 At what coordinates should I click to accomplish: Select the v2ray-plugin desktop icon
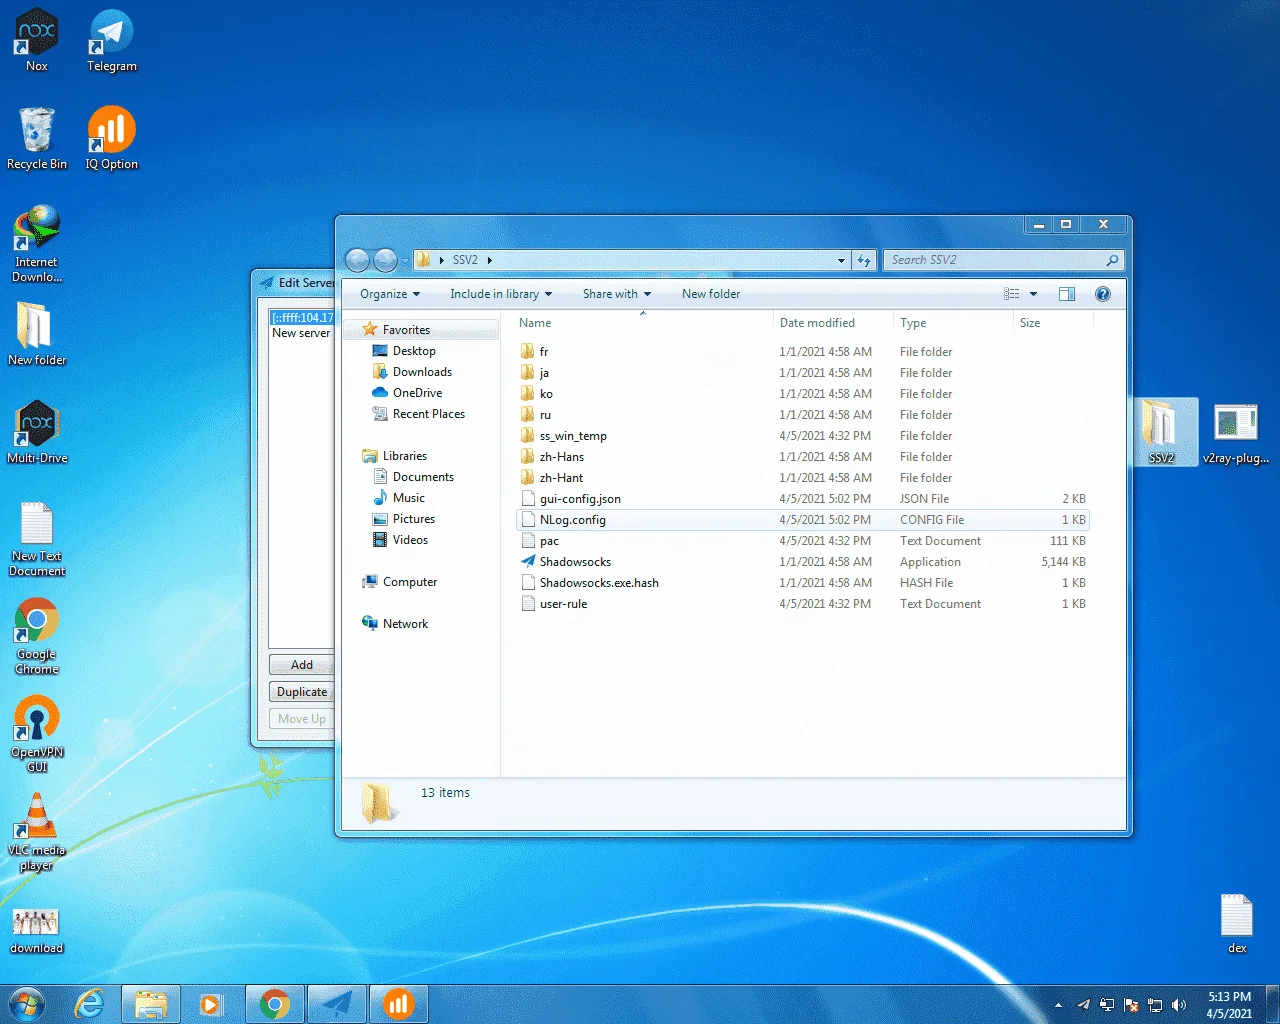pyautogui.click(x=1236, y=432)
